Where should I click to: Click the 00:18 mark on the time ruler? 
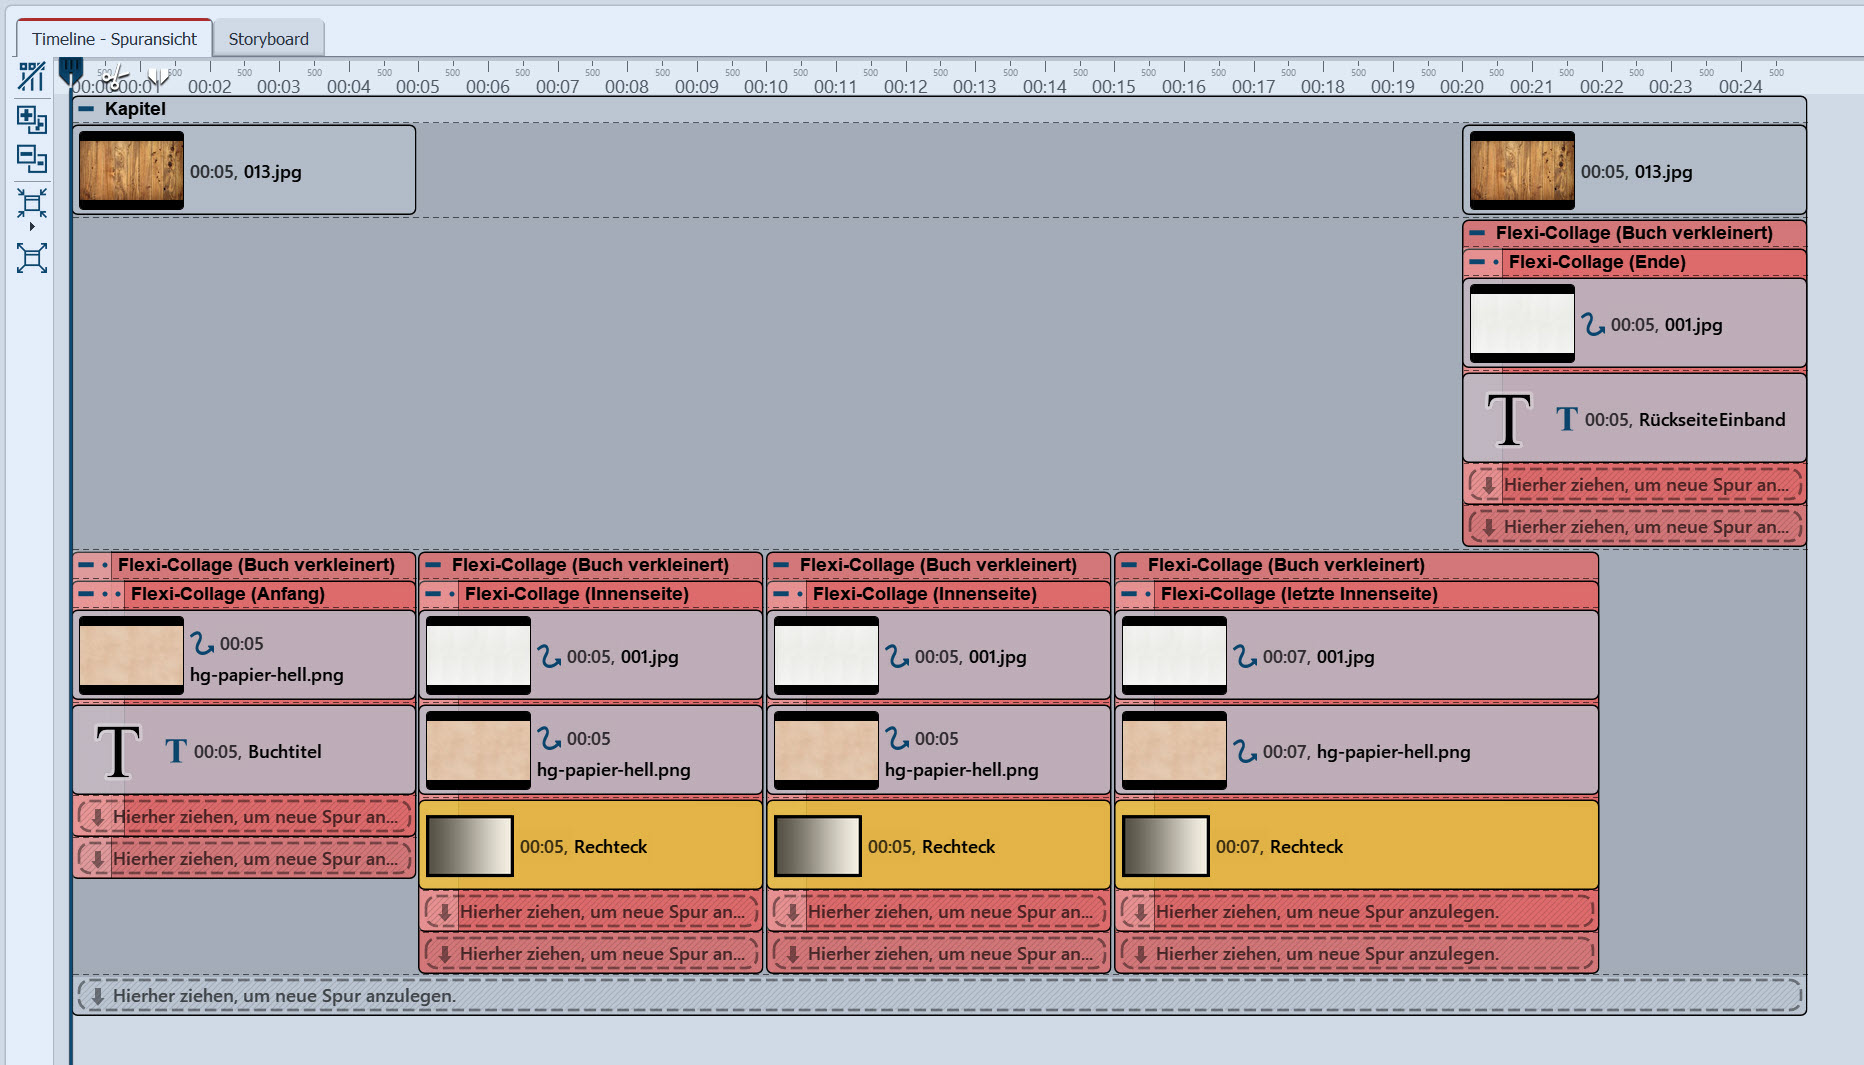coord(1322,86)
